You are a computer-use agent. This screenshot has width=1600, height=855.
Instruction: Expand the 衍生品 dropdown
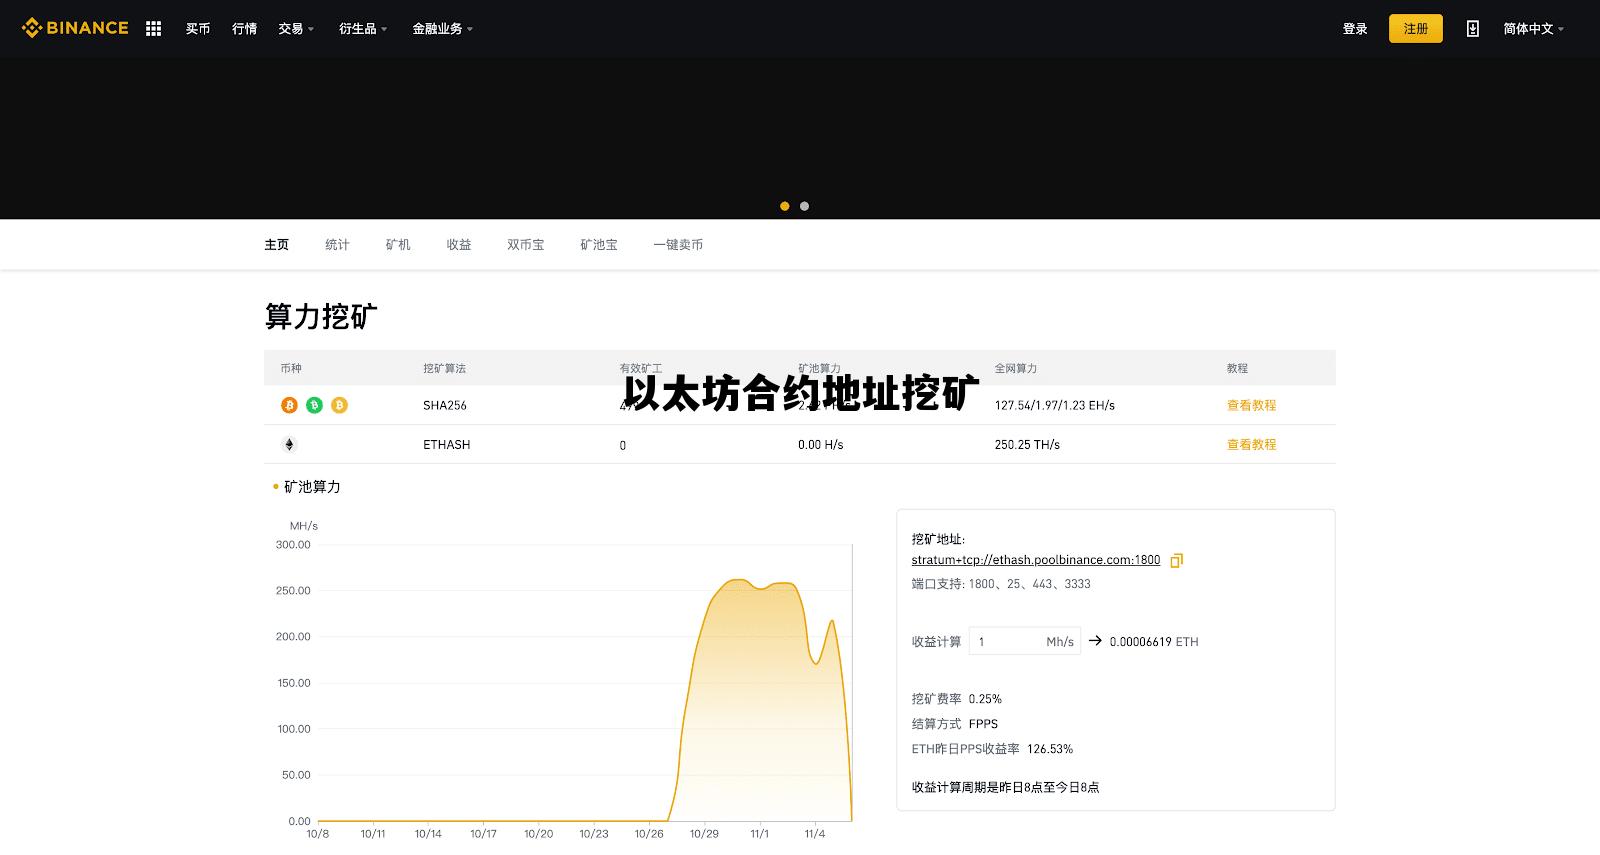tap(363, 28)
